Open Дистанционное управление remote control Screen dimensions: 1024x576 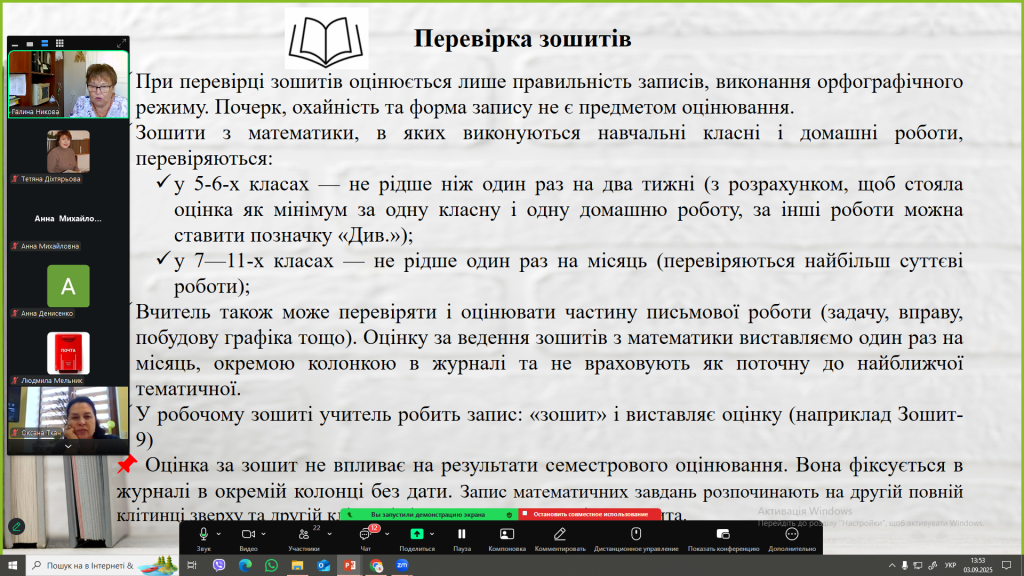click(636, 538)
